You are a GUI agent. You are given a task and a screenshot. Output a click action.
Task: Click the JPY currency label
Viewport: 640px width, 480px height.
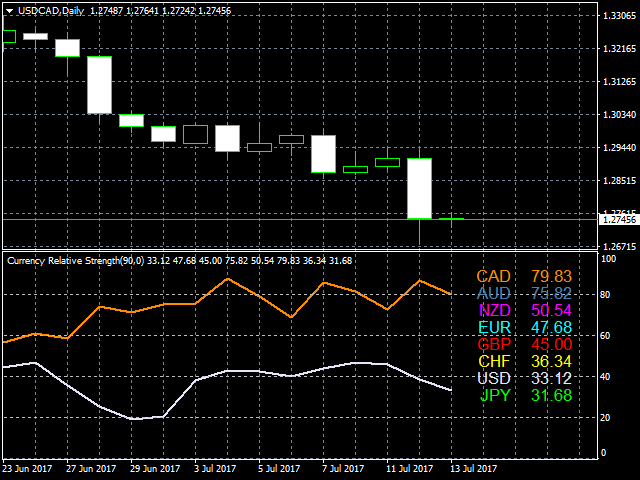pyautogui.click(x=495, y=395)
